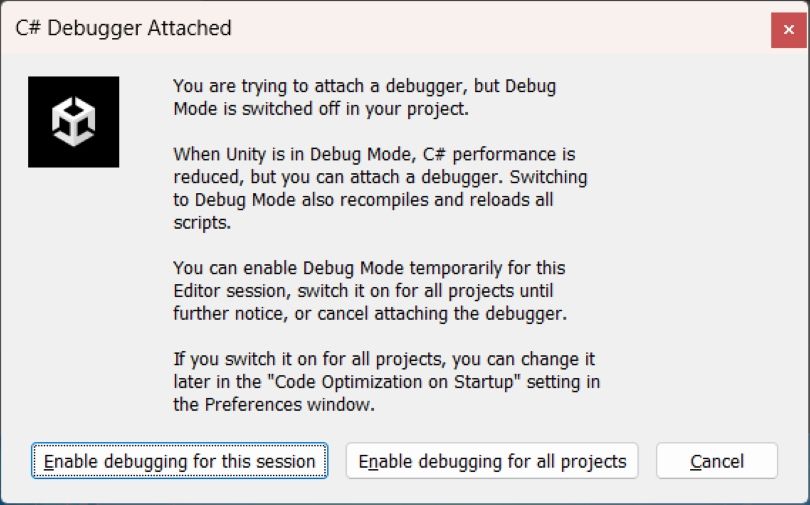Click the line starting "Editor session, switch it on"
The height and width of the screenshot is (505, 810).
tap(363, 291)
